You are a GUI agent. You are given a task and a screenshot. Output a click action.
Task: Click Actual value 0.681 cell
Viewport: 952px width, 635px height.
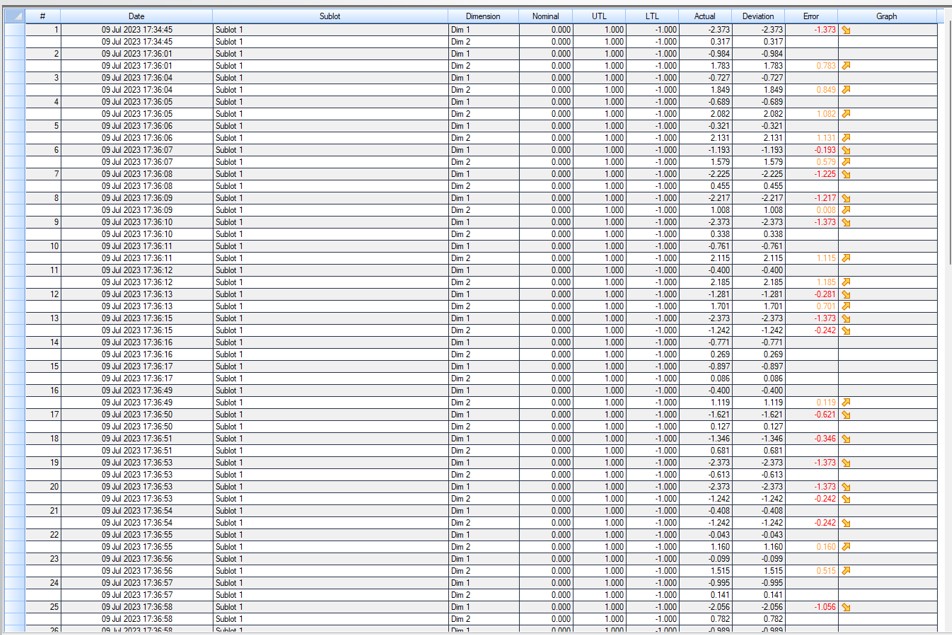coord(706,450)
